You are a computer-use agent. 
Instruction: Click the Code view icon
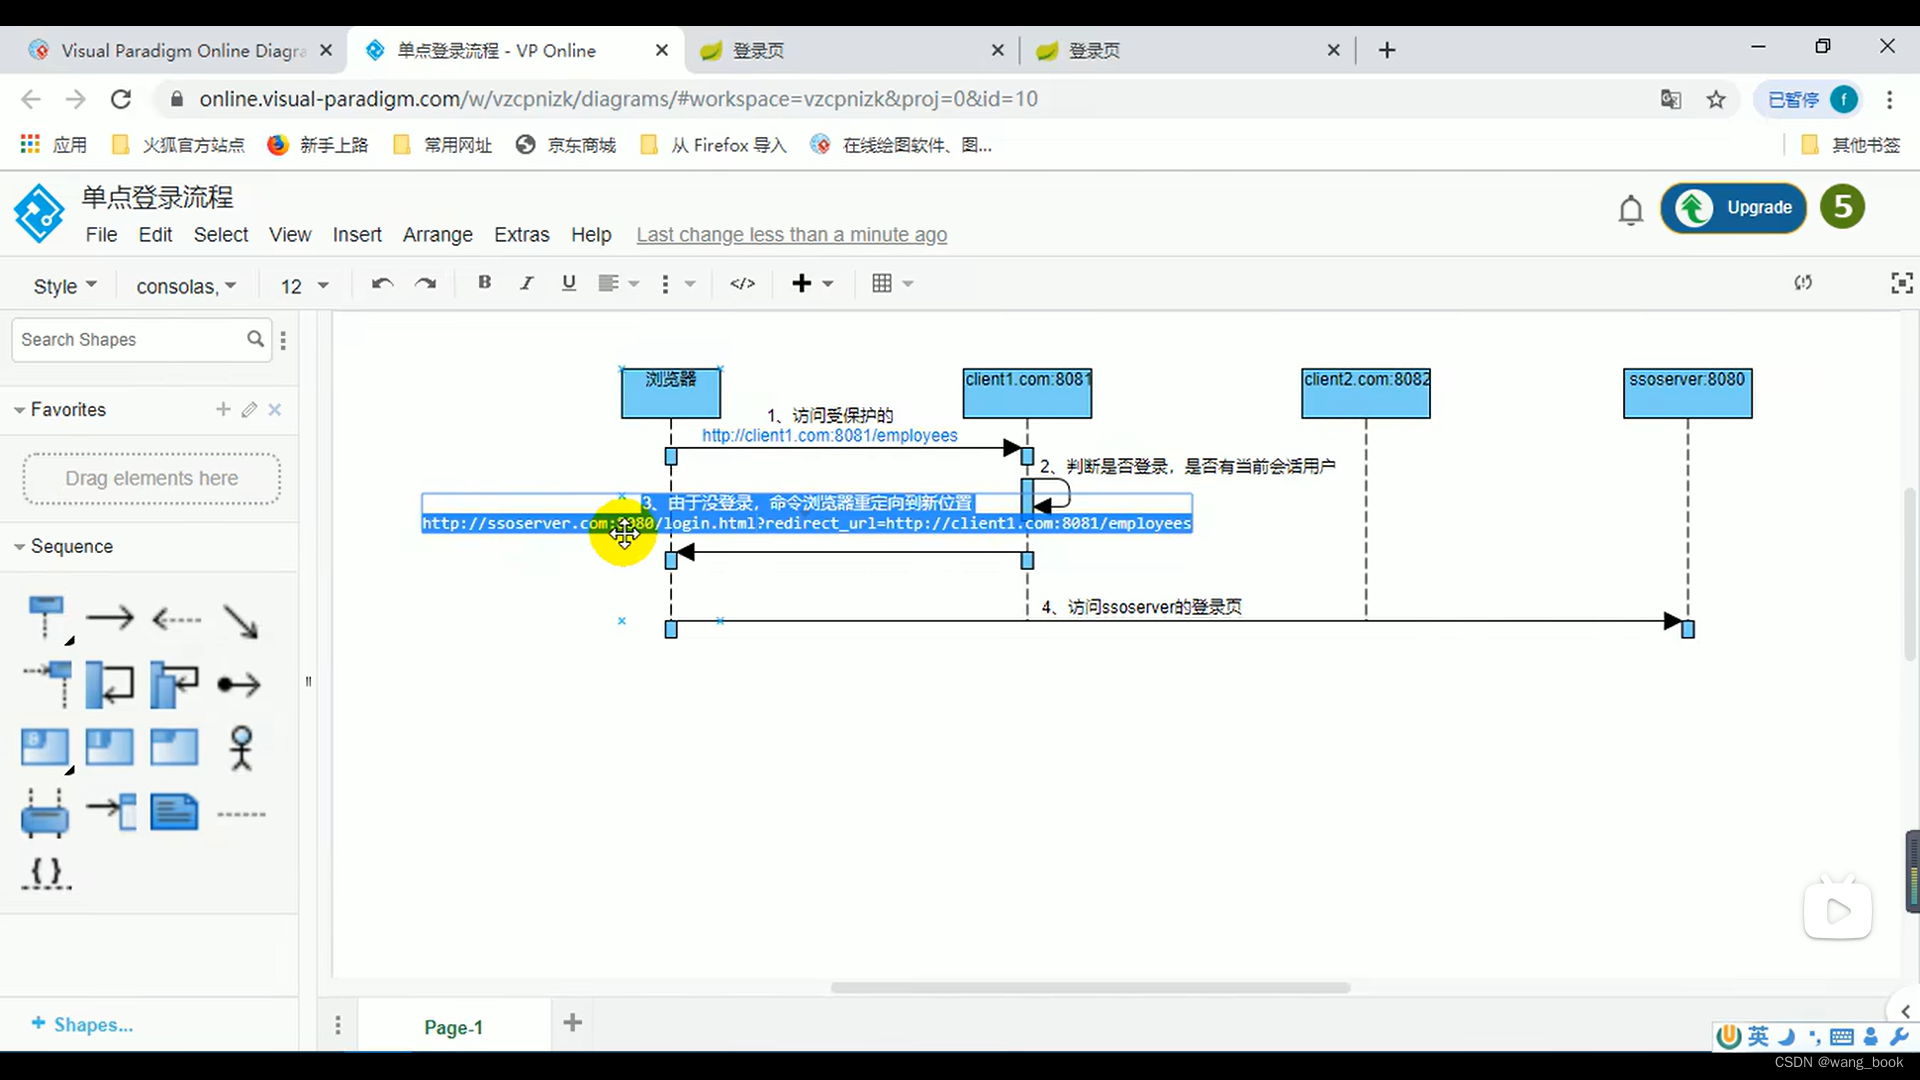point(740,284)
